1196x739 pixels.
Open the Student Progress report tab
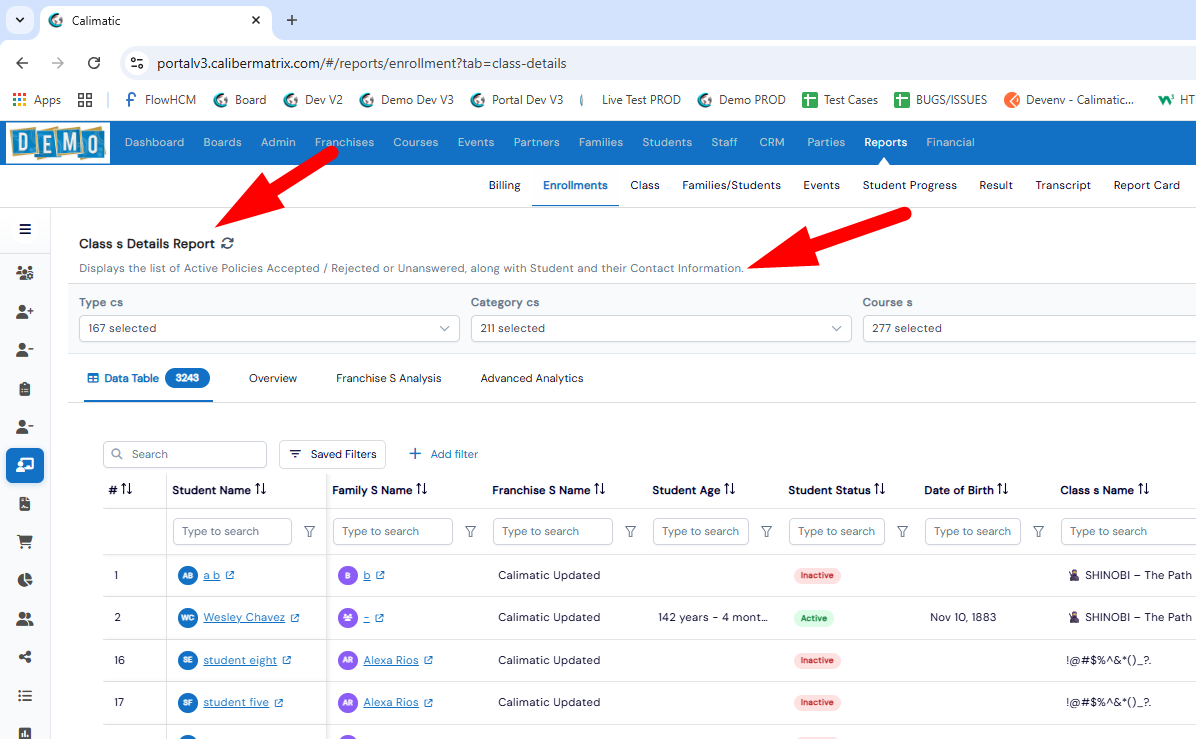(909, 185)
